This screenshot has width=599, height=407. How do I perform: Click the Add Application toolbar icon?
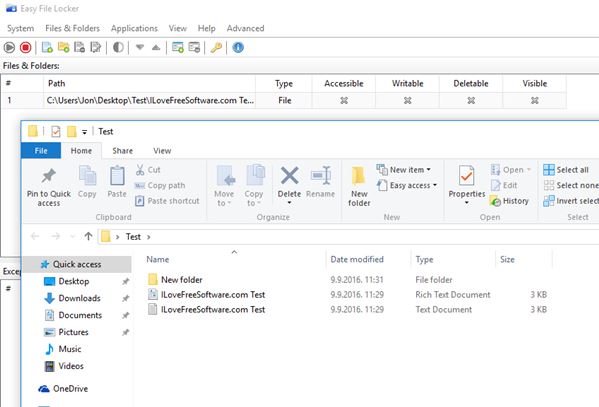click(x=178, y=48)
